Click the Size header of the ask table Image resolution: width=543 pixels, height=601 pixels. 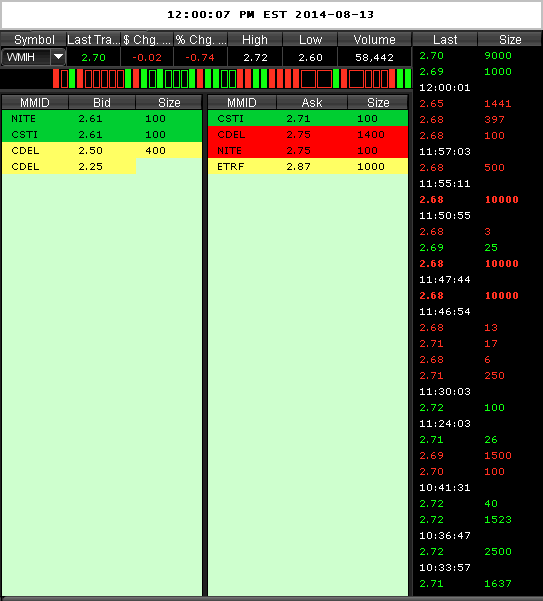pos(378,102)
